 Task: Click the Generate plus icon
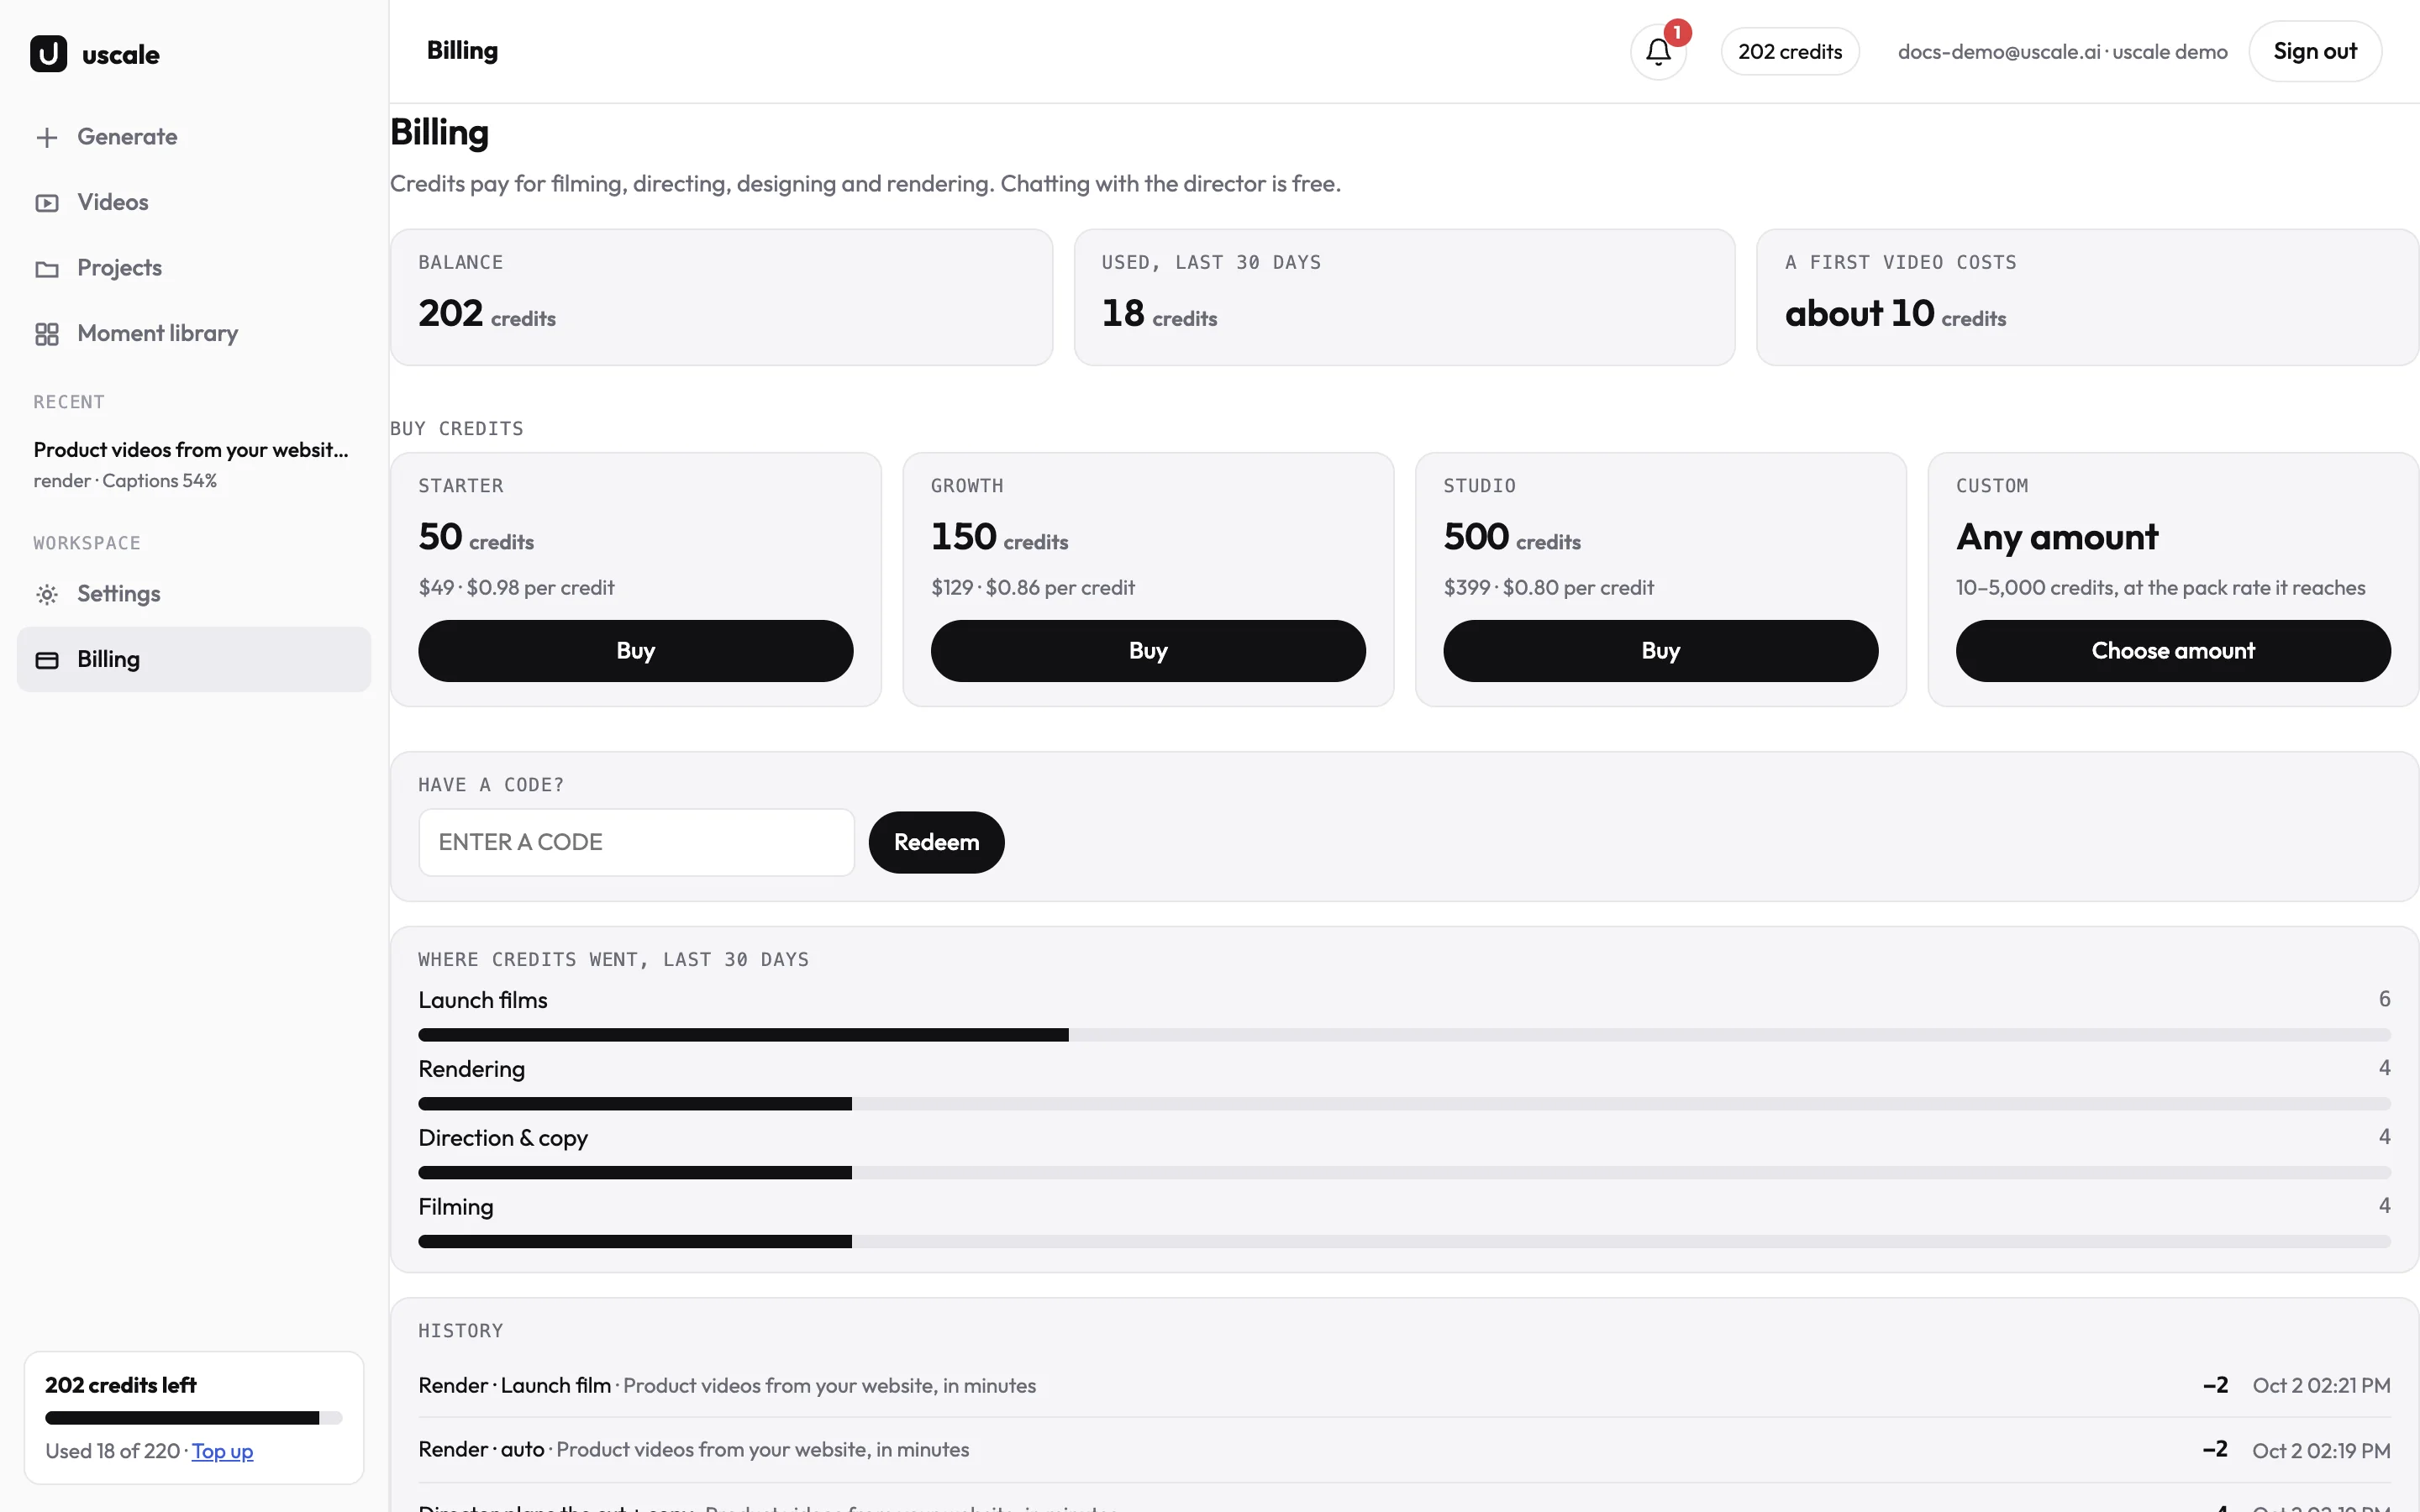pos(47,137)
